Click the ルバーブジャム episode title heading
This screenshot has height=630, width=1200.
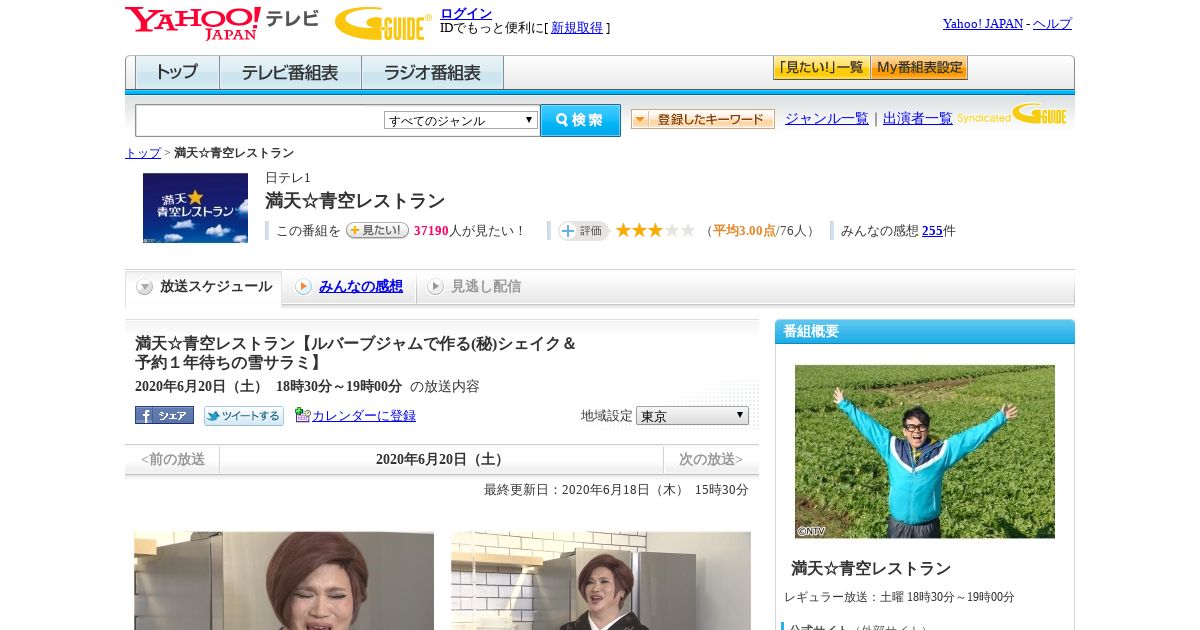click(x=356, y=353)
